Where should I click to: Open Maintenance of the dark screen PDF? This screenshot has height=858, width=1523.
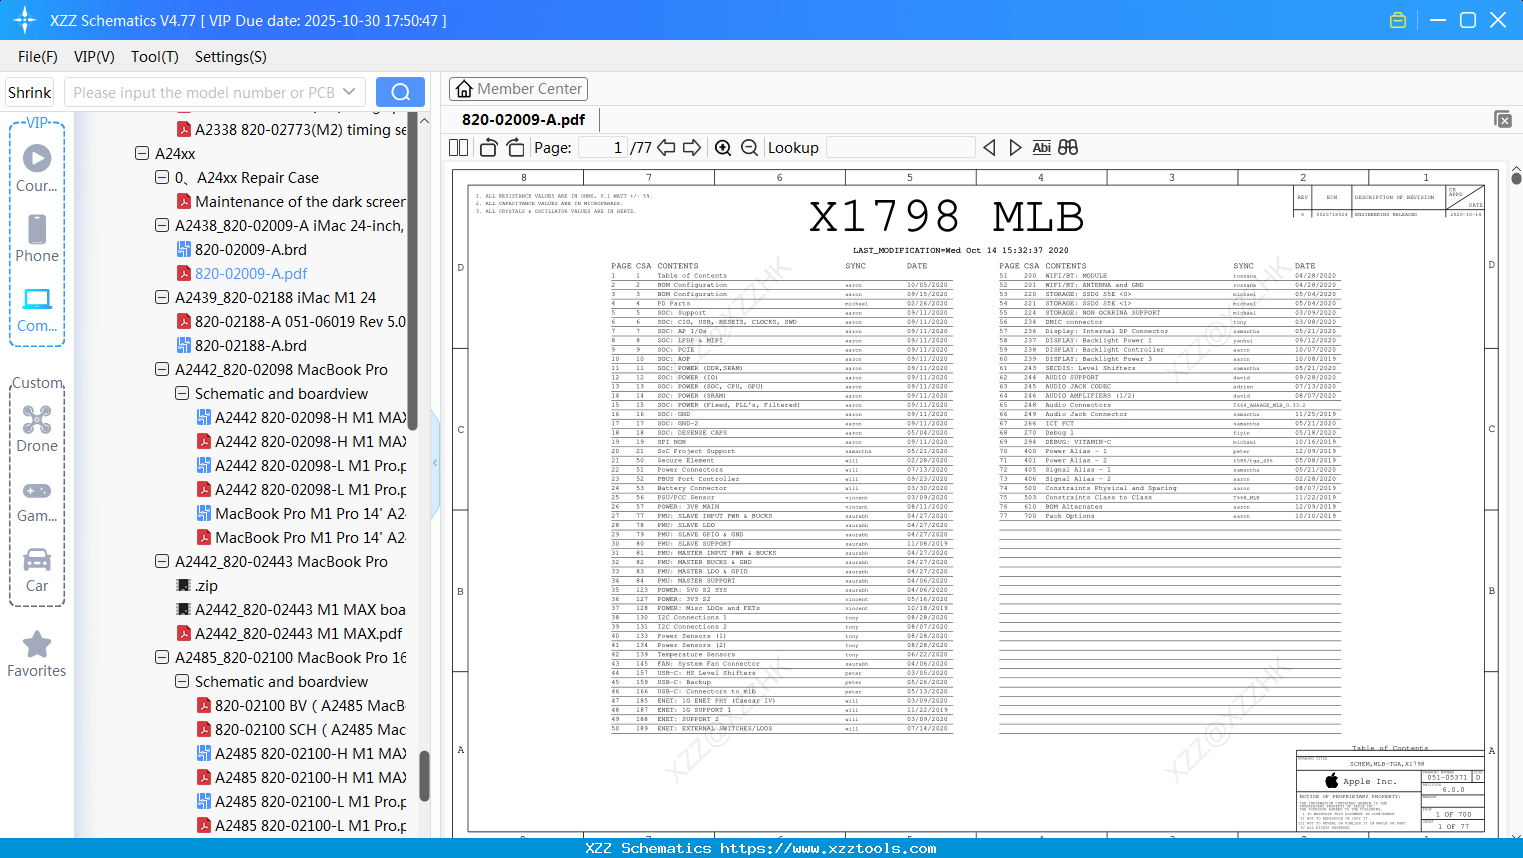click(292, 202)
